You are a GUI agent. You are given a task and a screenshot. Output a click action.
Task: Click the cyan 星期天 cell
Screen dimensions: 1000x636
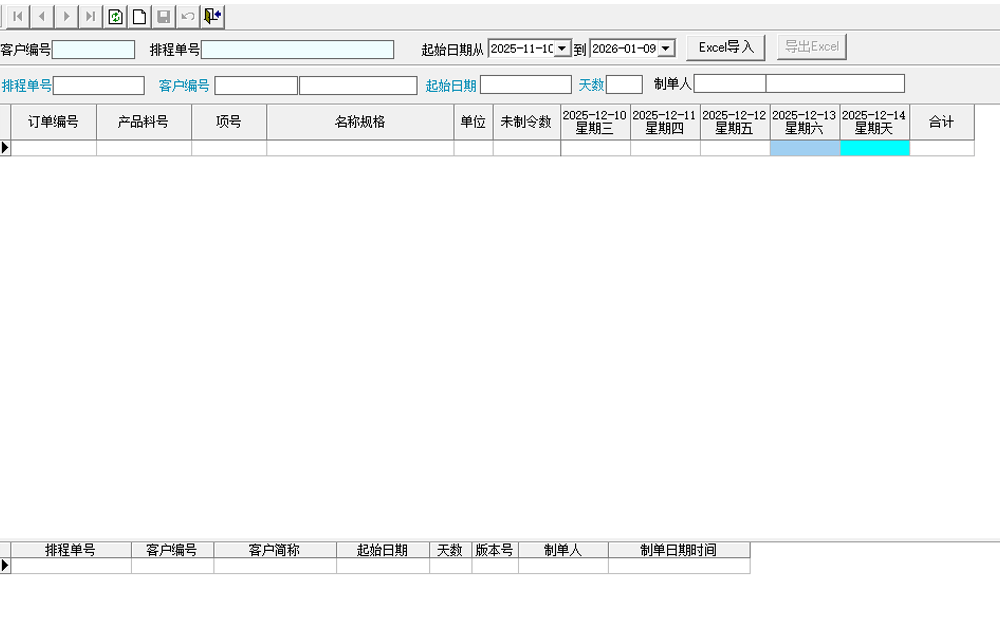coord(875,148)
